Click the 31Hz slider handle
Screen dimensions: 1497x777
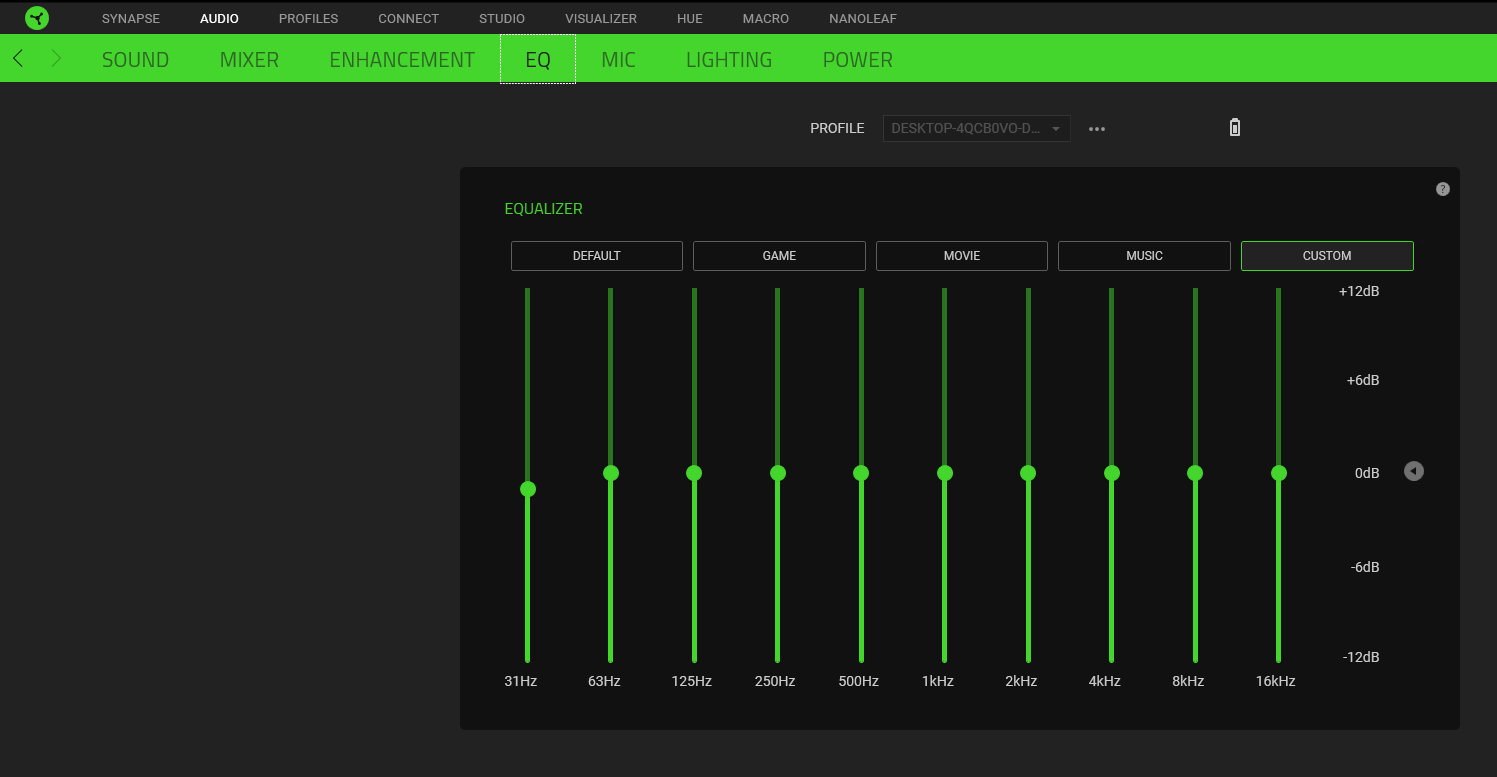point(528,489)
